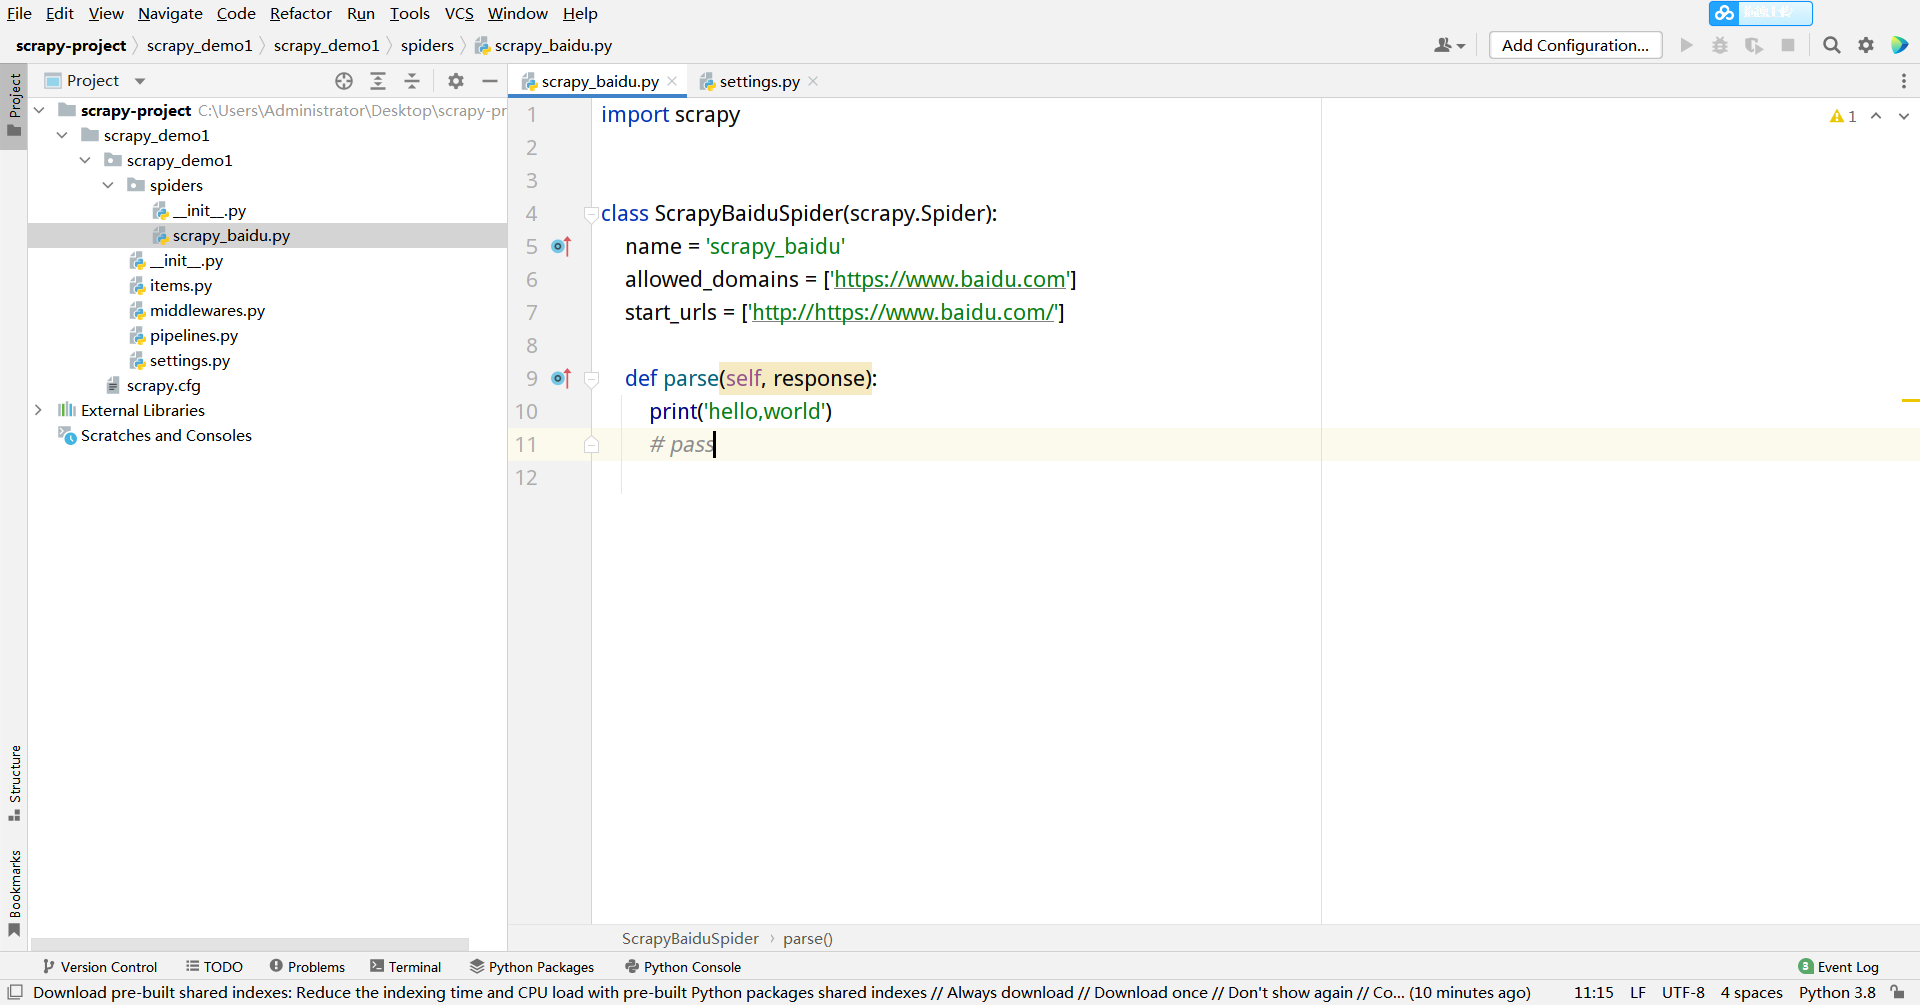The image size is (1920, 1005).
Task: Fold the parse method at line 9
Action: [591, 379]
